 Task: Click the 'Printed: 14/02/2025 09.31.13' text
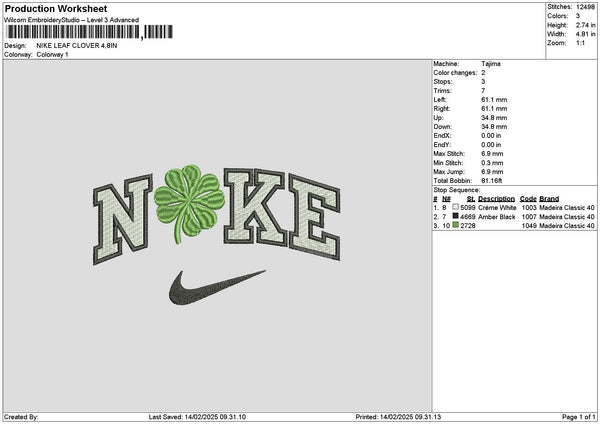click(x=398, y=417)
